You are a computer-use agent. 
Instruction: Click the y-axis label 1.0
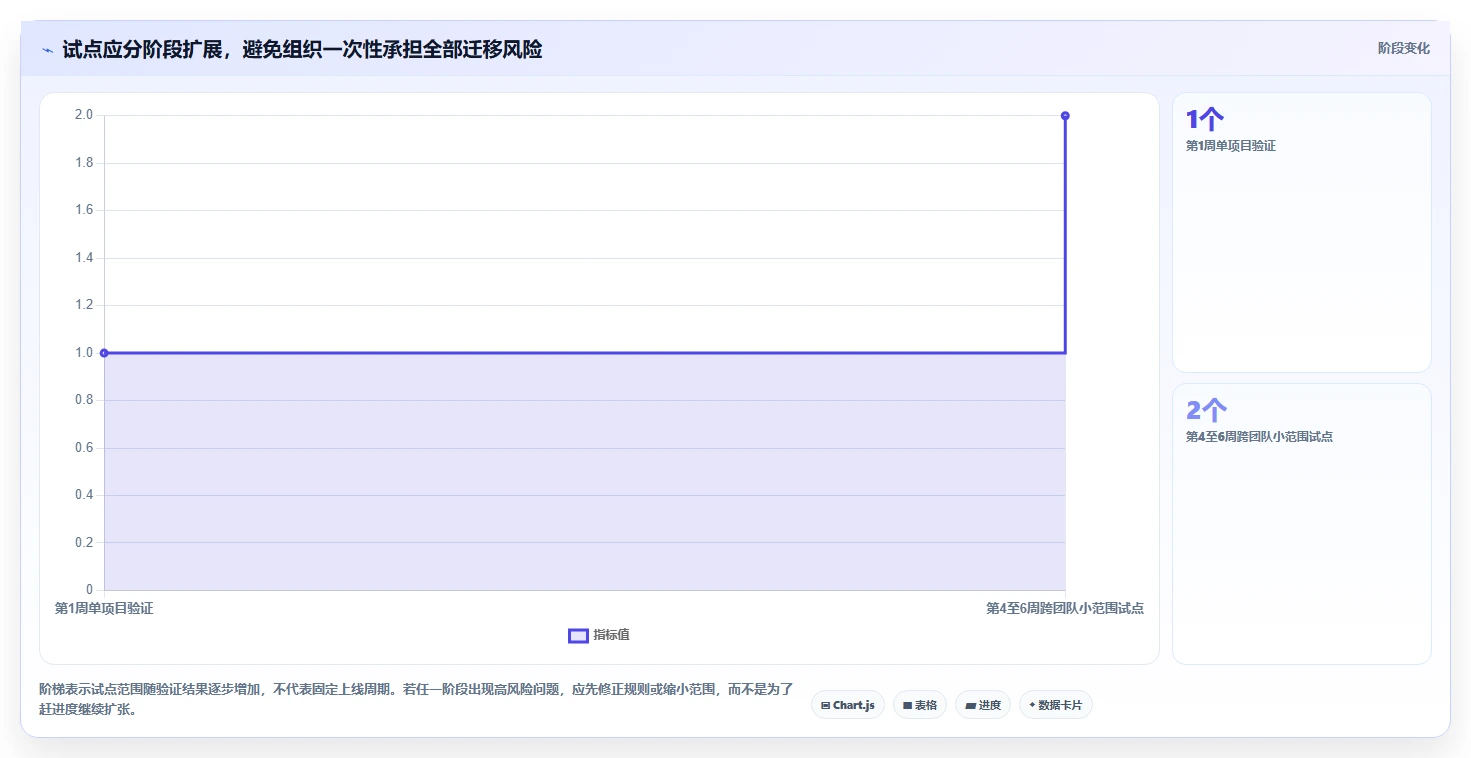point(84,353)
